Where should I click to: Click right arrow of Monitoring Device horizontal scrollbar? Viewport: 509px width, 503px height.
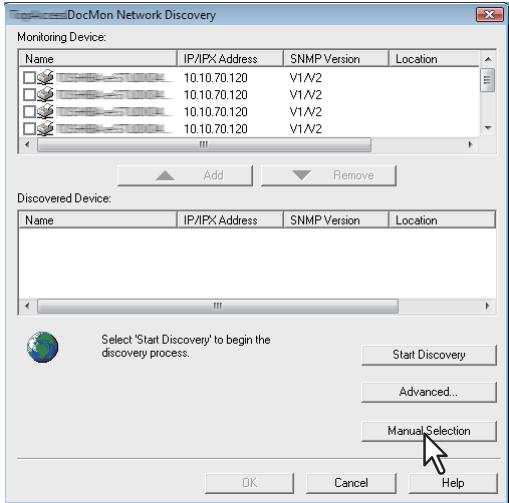click(470, 145)
